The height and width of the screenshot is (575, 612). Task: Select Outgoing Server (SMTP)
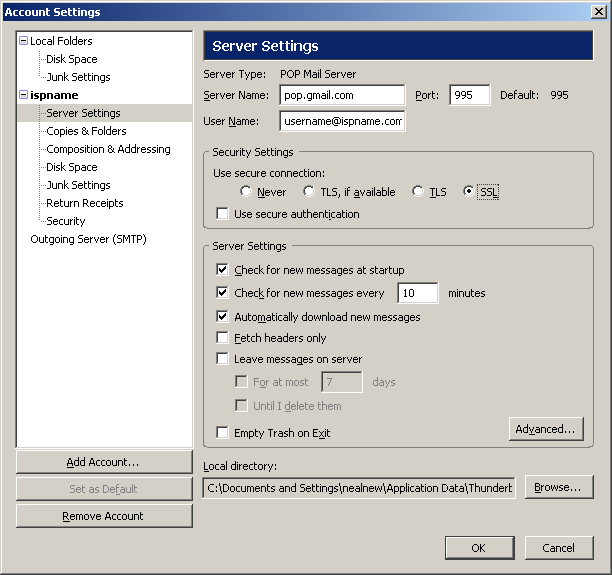(x=88, y=239)
